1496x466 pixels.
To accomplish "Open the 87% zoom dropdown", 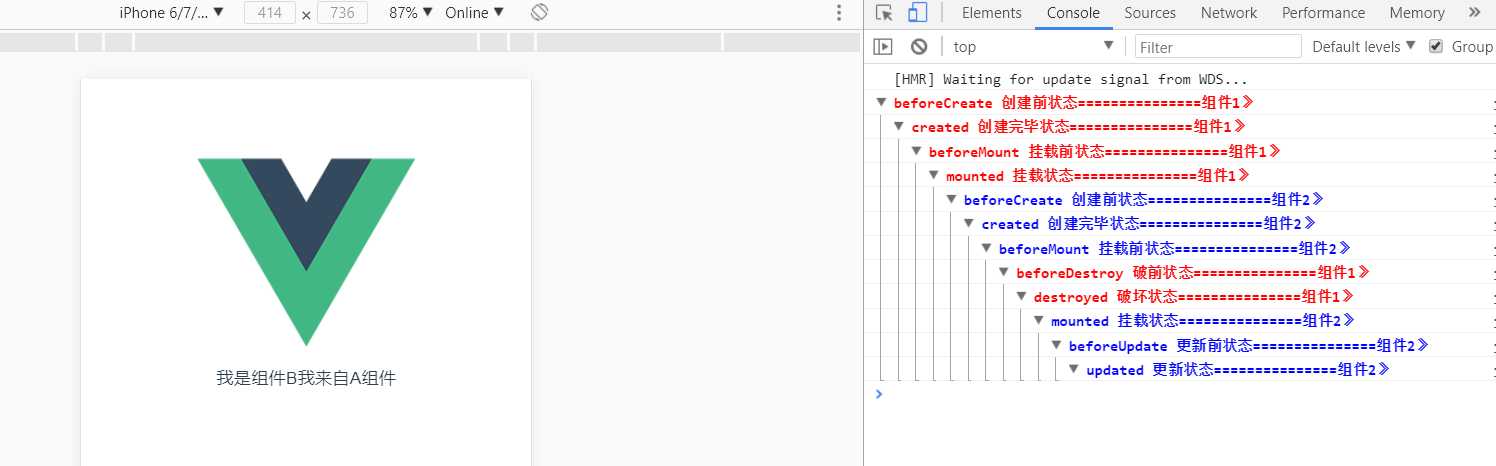I will click(x=411, y=13).
